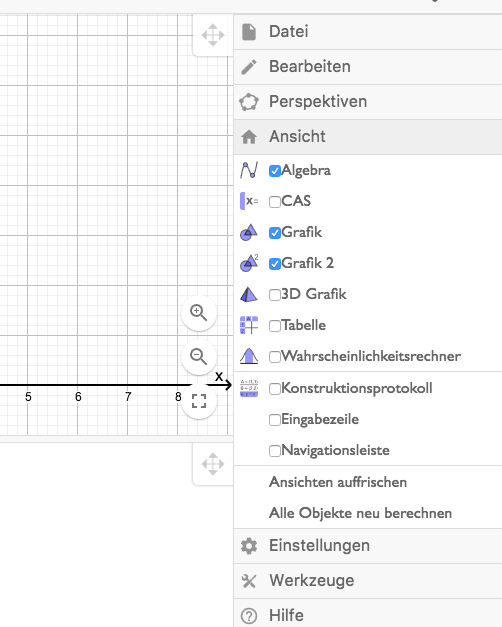Click Alle Objekte neu berechnen
Image resolution: width=502 pixels, height=627 pixels.
click(360, 513)
